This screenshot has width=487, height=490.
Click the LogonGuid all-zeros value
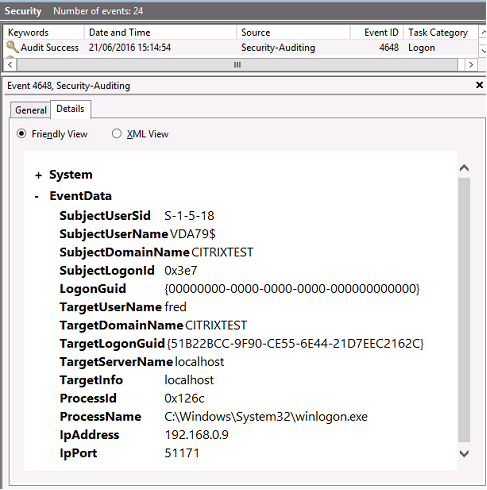click(292, 289)
